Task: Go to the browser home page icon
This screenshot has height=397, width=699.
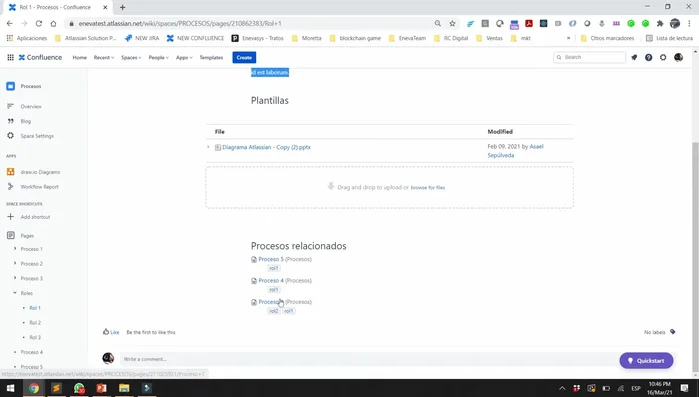Action: coord(53,24)
